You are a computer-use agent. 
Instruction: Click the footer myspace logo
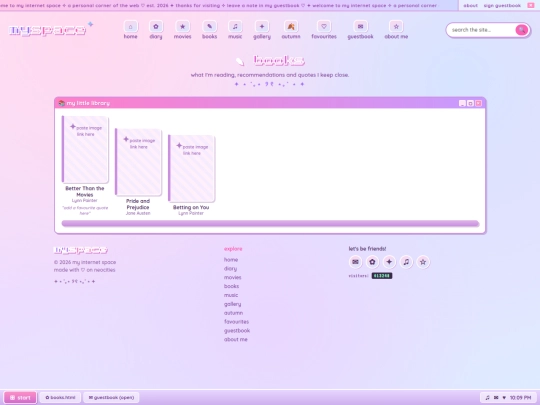coord(81,250)
